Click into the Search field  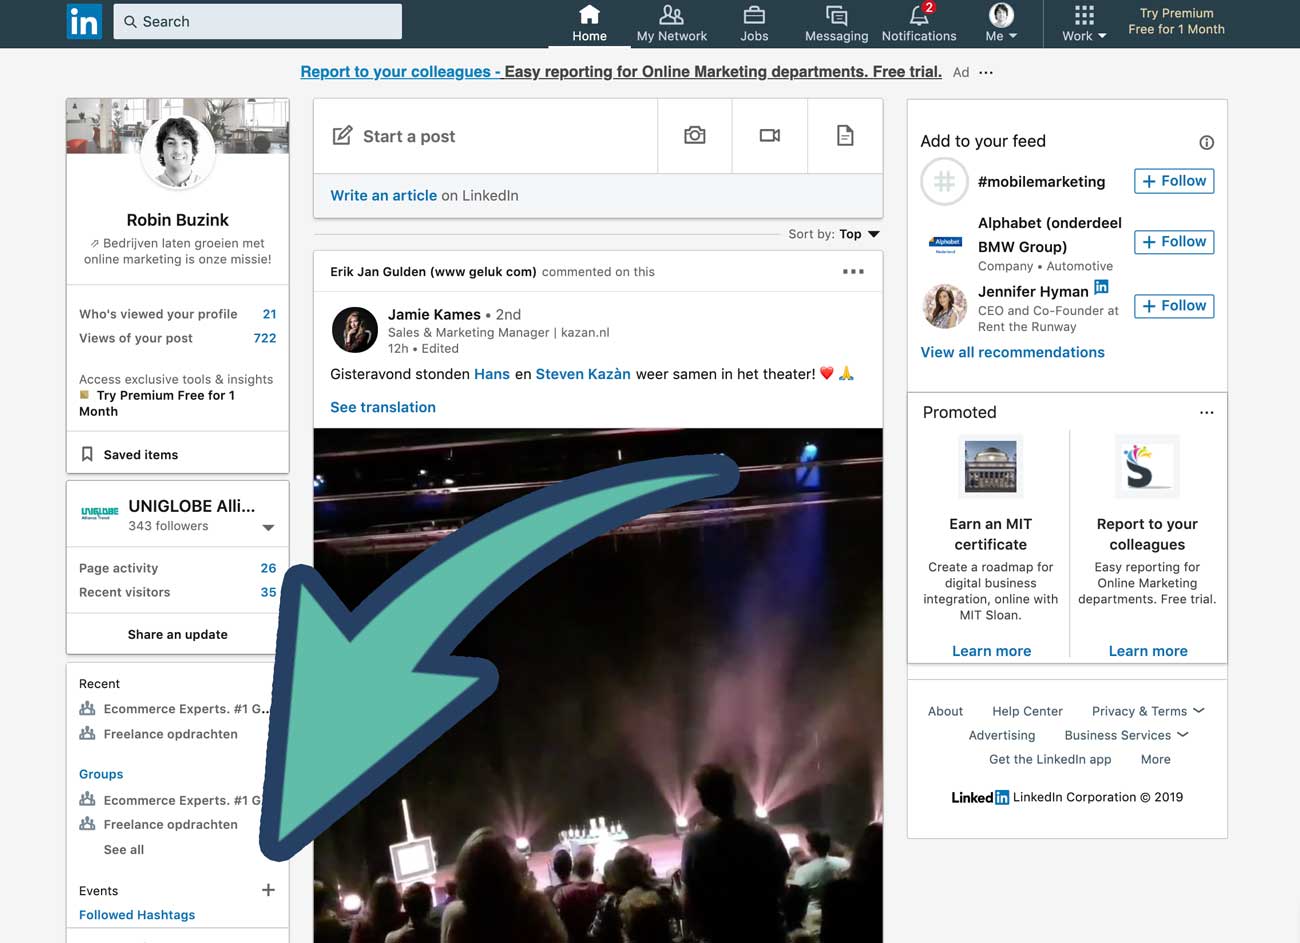pyautogui.click(x=258, y=21)
